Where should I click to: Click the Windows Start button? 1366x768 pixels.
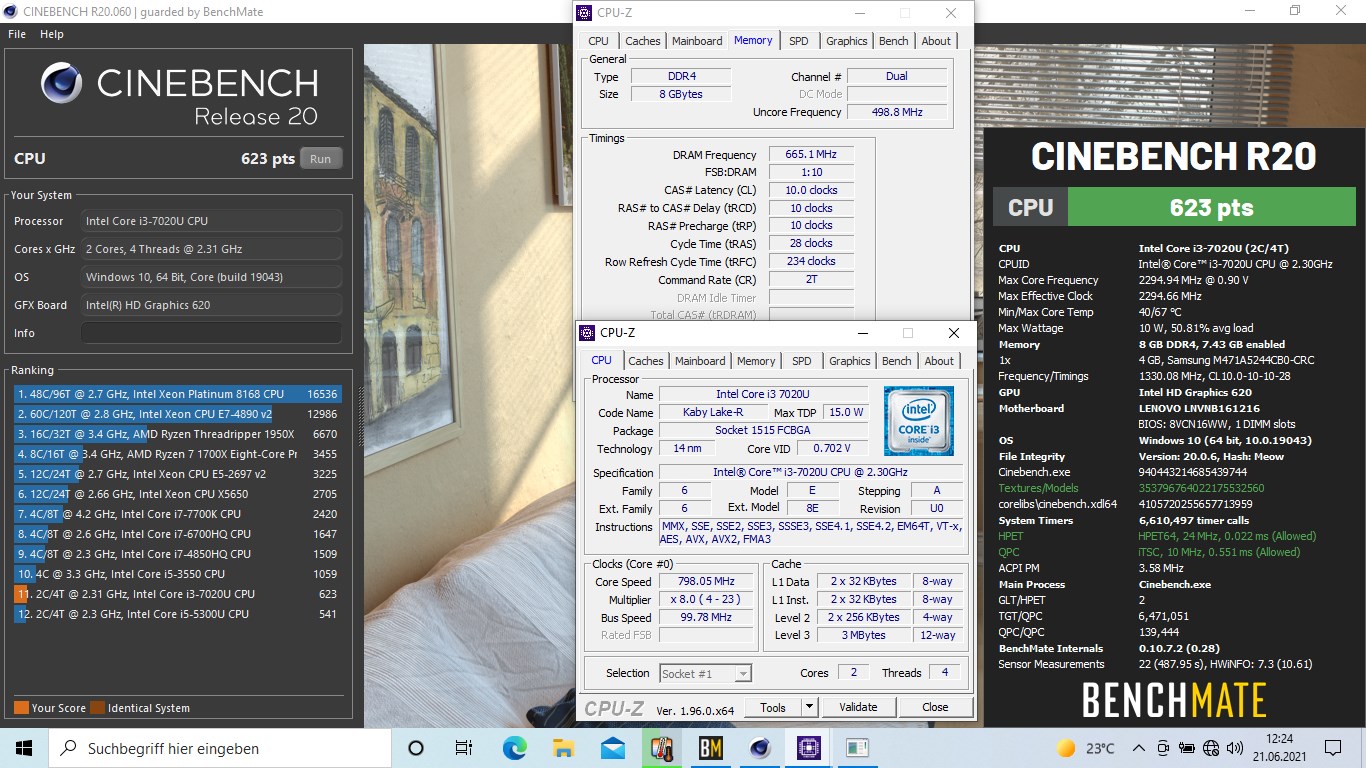click(24, 747)
